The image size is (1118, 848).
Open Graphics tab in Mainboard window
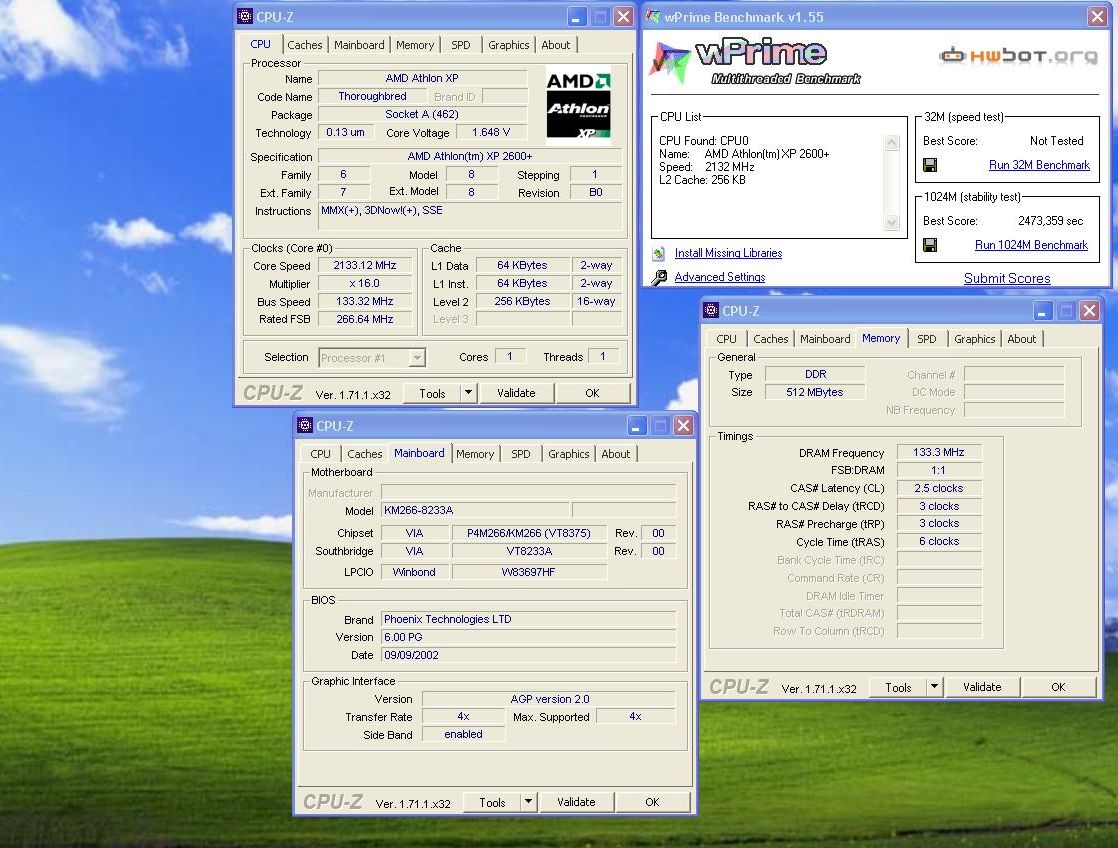[x=568, y=454]
